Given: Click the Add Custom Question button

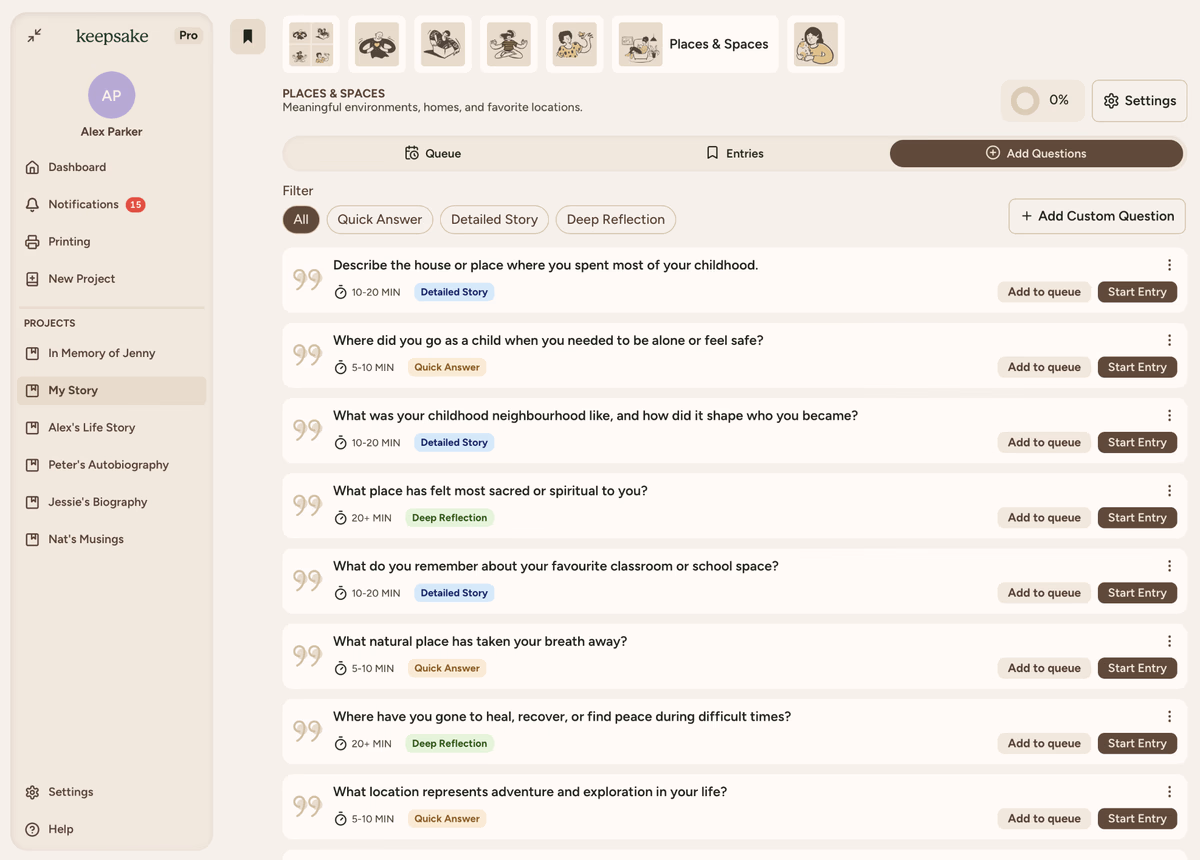Looking at the screenshot, I should pyautogui.click(x=1097, y=216).
